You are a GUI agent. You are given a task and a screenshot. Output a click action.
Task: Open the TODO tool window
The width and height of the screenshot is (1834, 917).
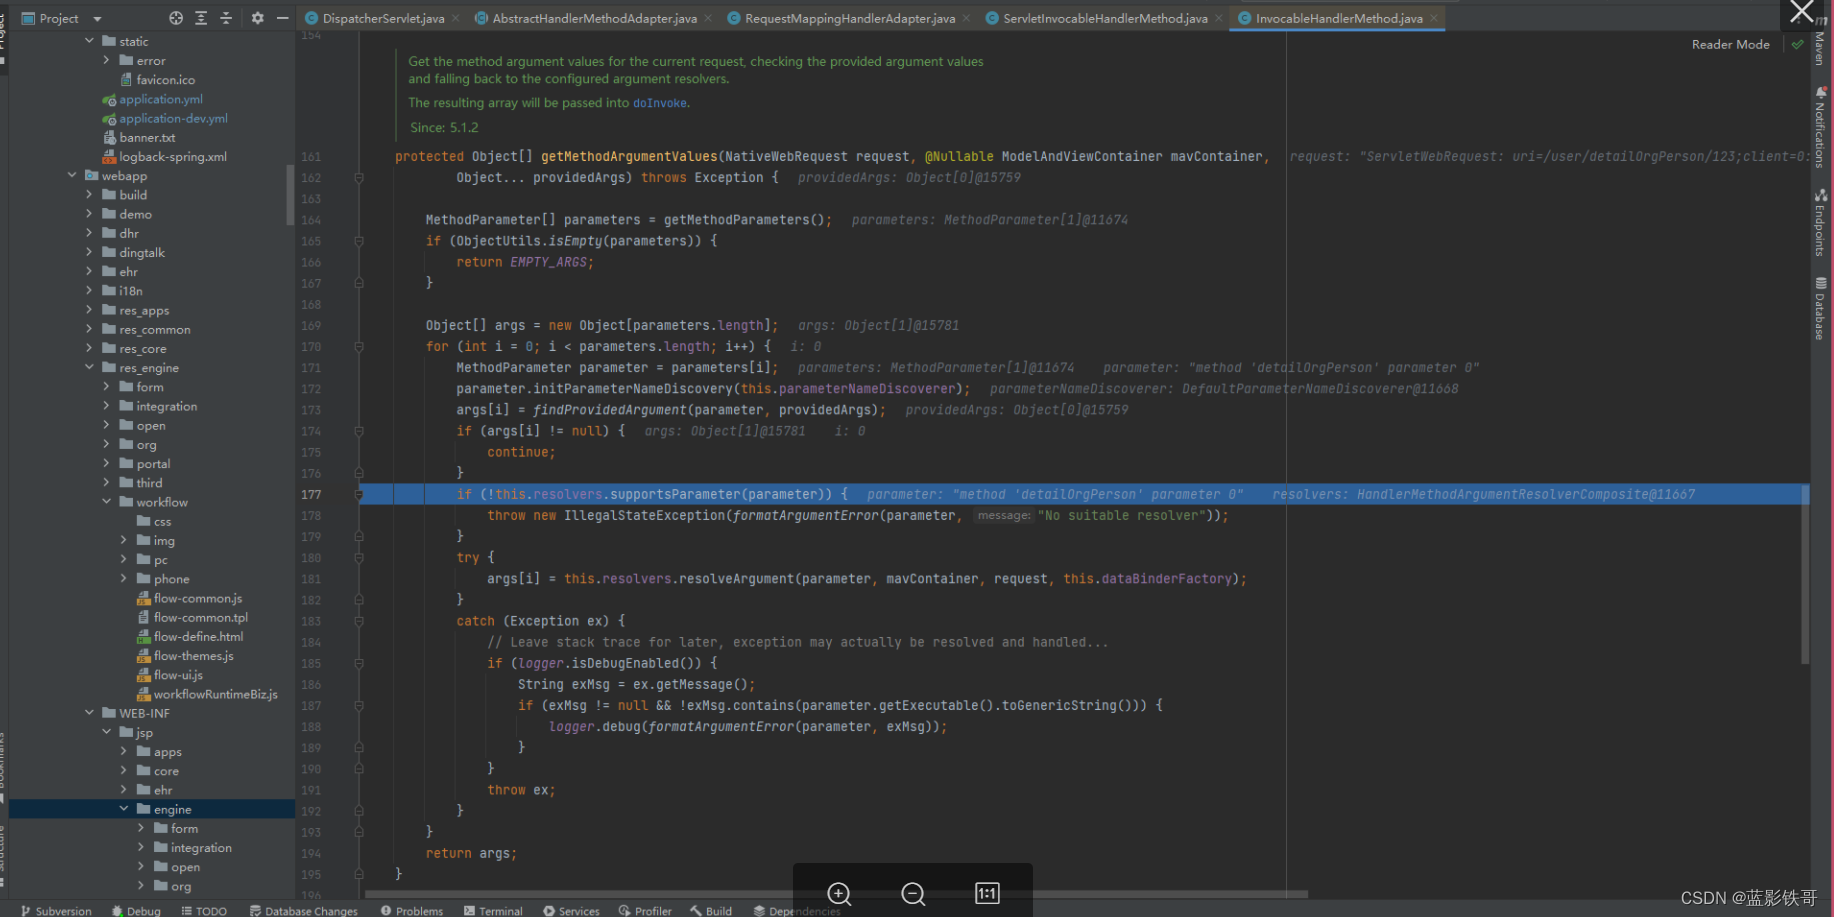pos(204,910)
